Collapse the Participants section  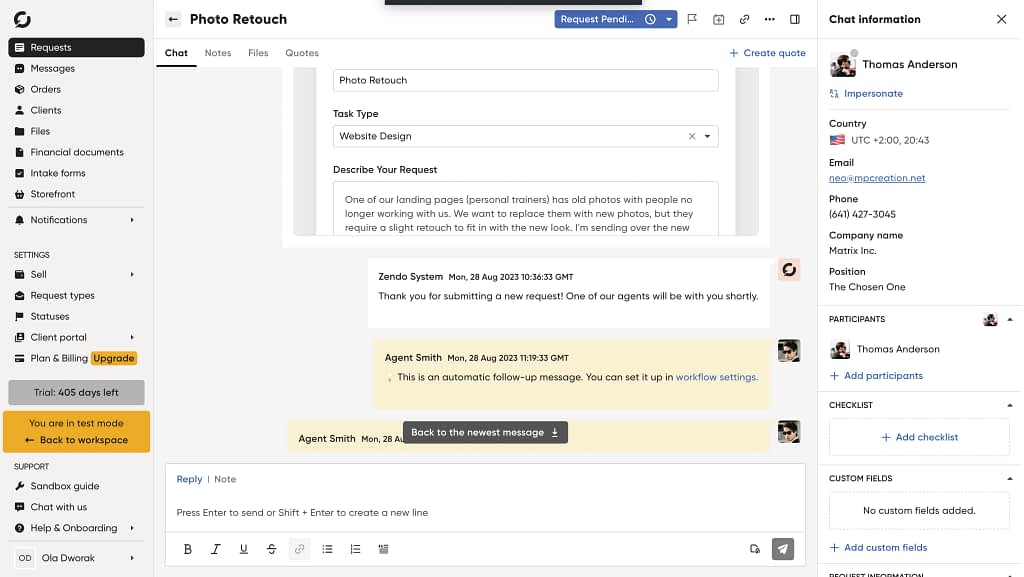point(1010,319)
